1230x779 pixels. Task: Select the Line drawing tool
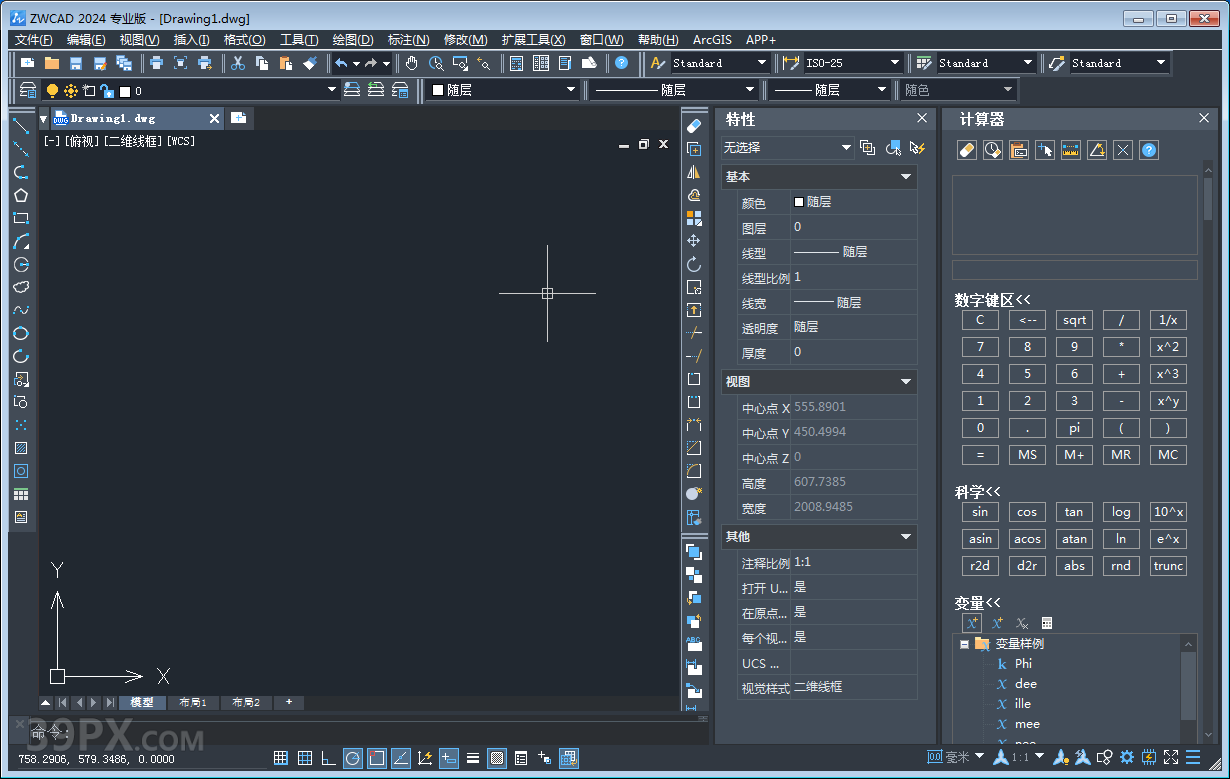coord(21,126)
